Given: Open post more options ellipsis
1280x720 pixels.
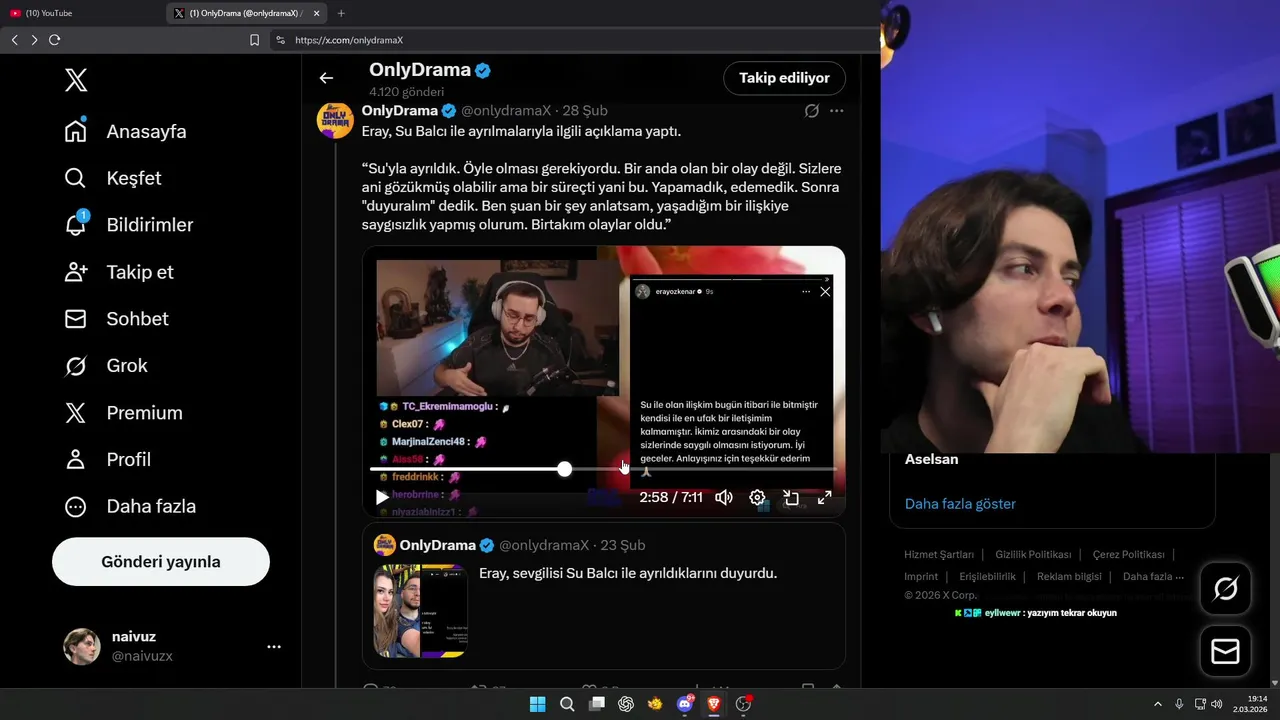Looking at the screenshot, I should 837,111.
